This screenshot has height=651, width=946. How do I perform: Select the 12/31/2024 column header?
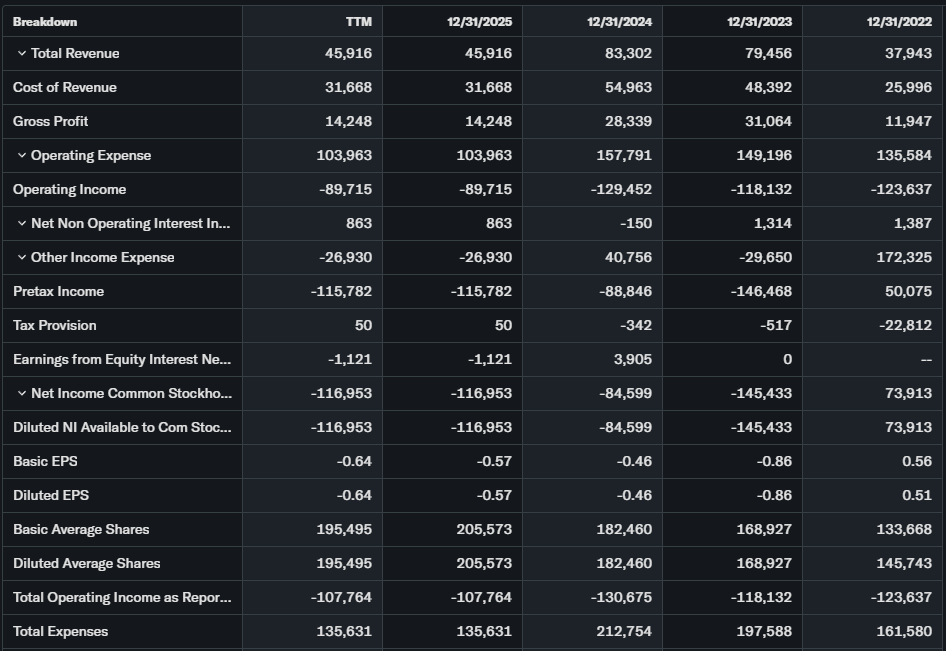click(x=620, y=21)
